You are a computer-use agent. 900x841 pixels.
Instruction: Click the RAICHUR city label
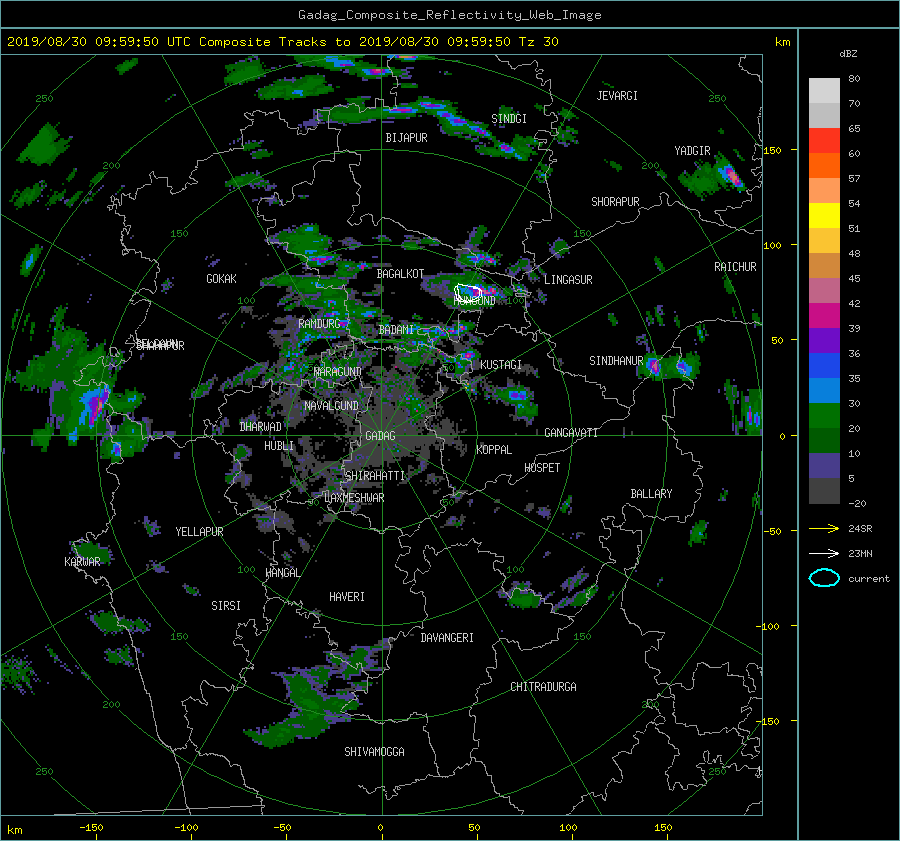(x=735, y=267)
